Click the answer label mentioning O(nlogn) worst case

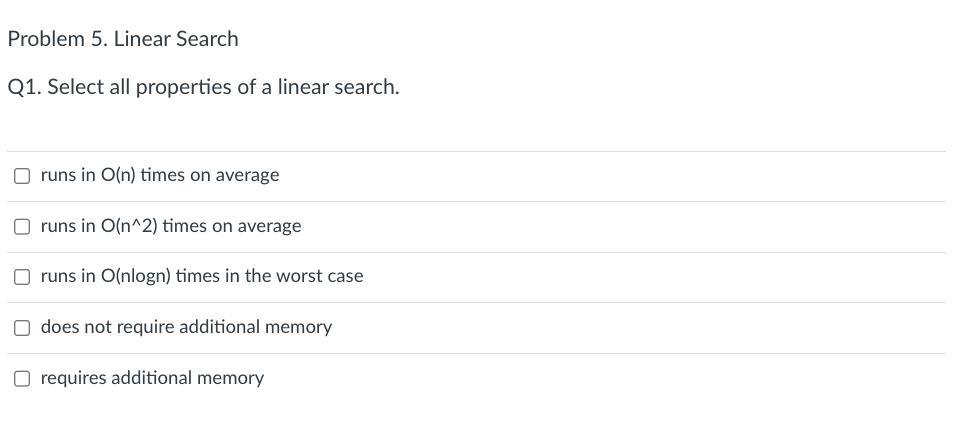[202, 277]
